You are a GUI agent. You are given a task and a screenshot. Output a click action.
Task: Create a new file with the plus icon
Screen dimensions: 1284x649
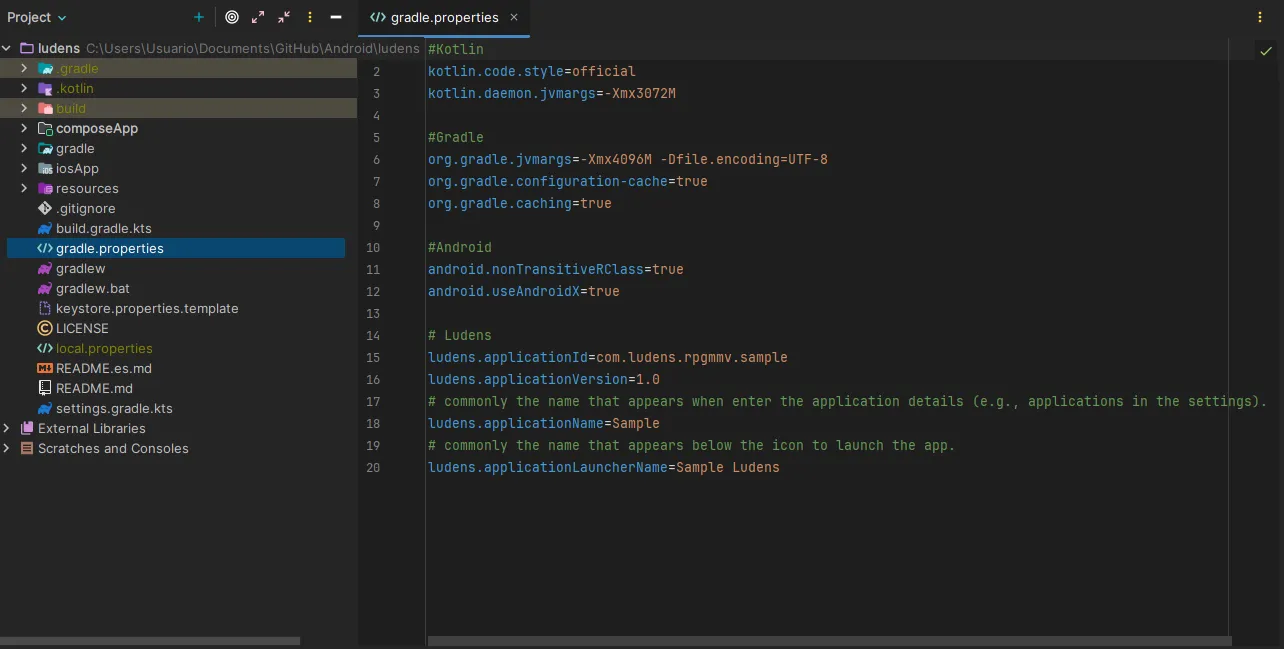point(198,17)
